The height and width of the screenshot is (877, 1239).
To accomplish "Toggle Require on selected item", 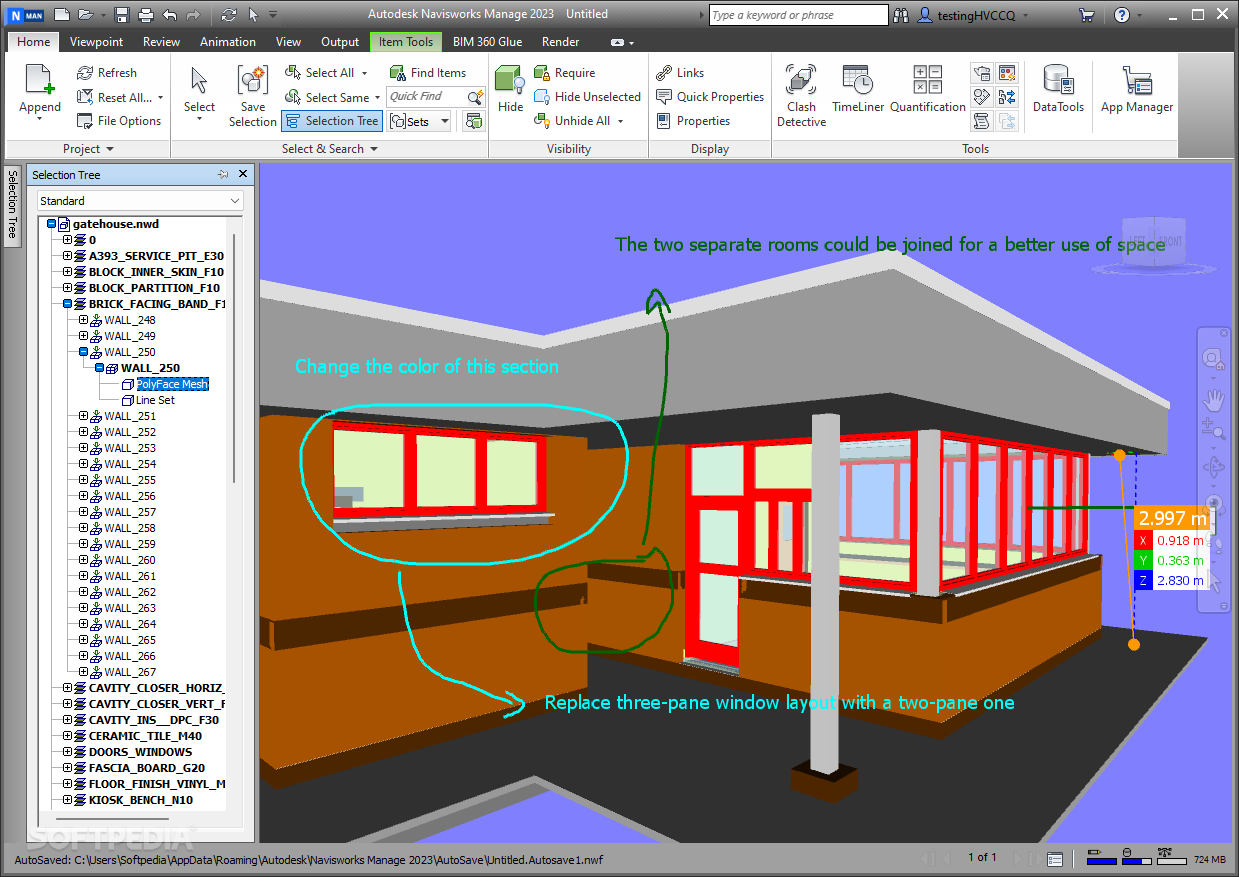I will click(564, 73).
